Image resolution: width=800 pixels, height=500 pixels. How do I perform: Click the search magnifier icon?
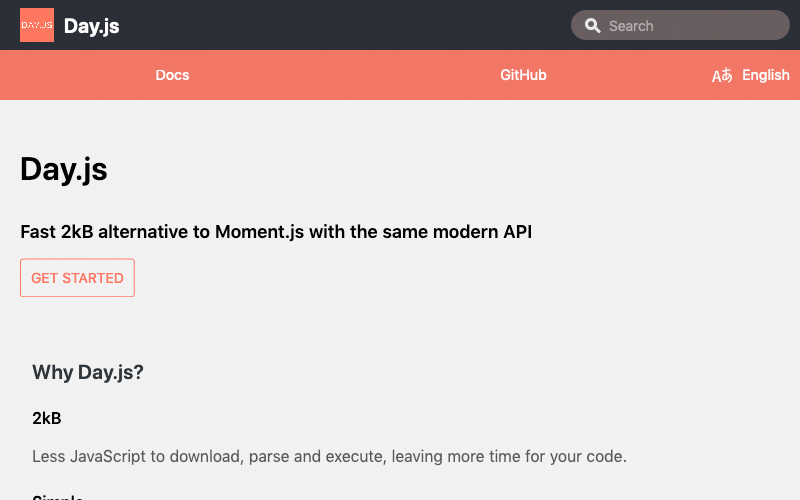(x=592, y=26)
